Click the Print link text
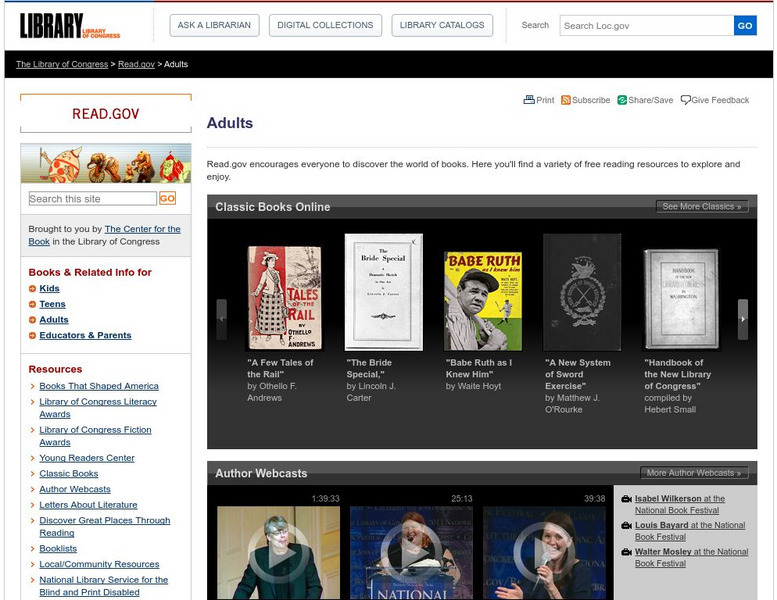This screenshot has height=600, width=777. pyautogui.click(x=545, y=100)
